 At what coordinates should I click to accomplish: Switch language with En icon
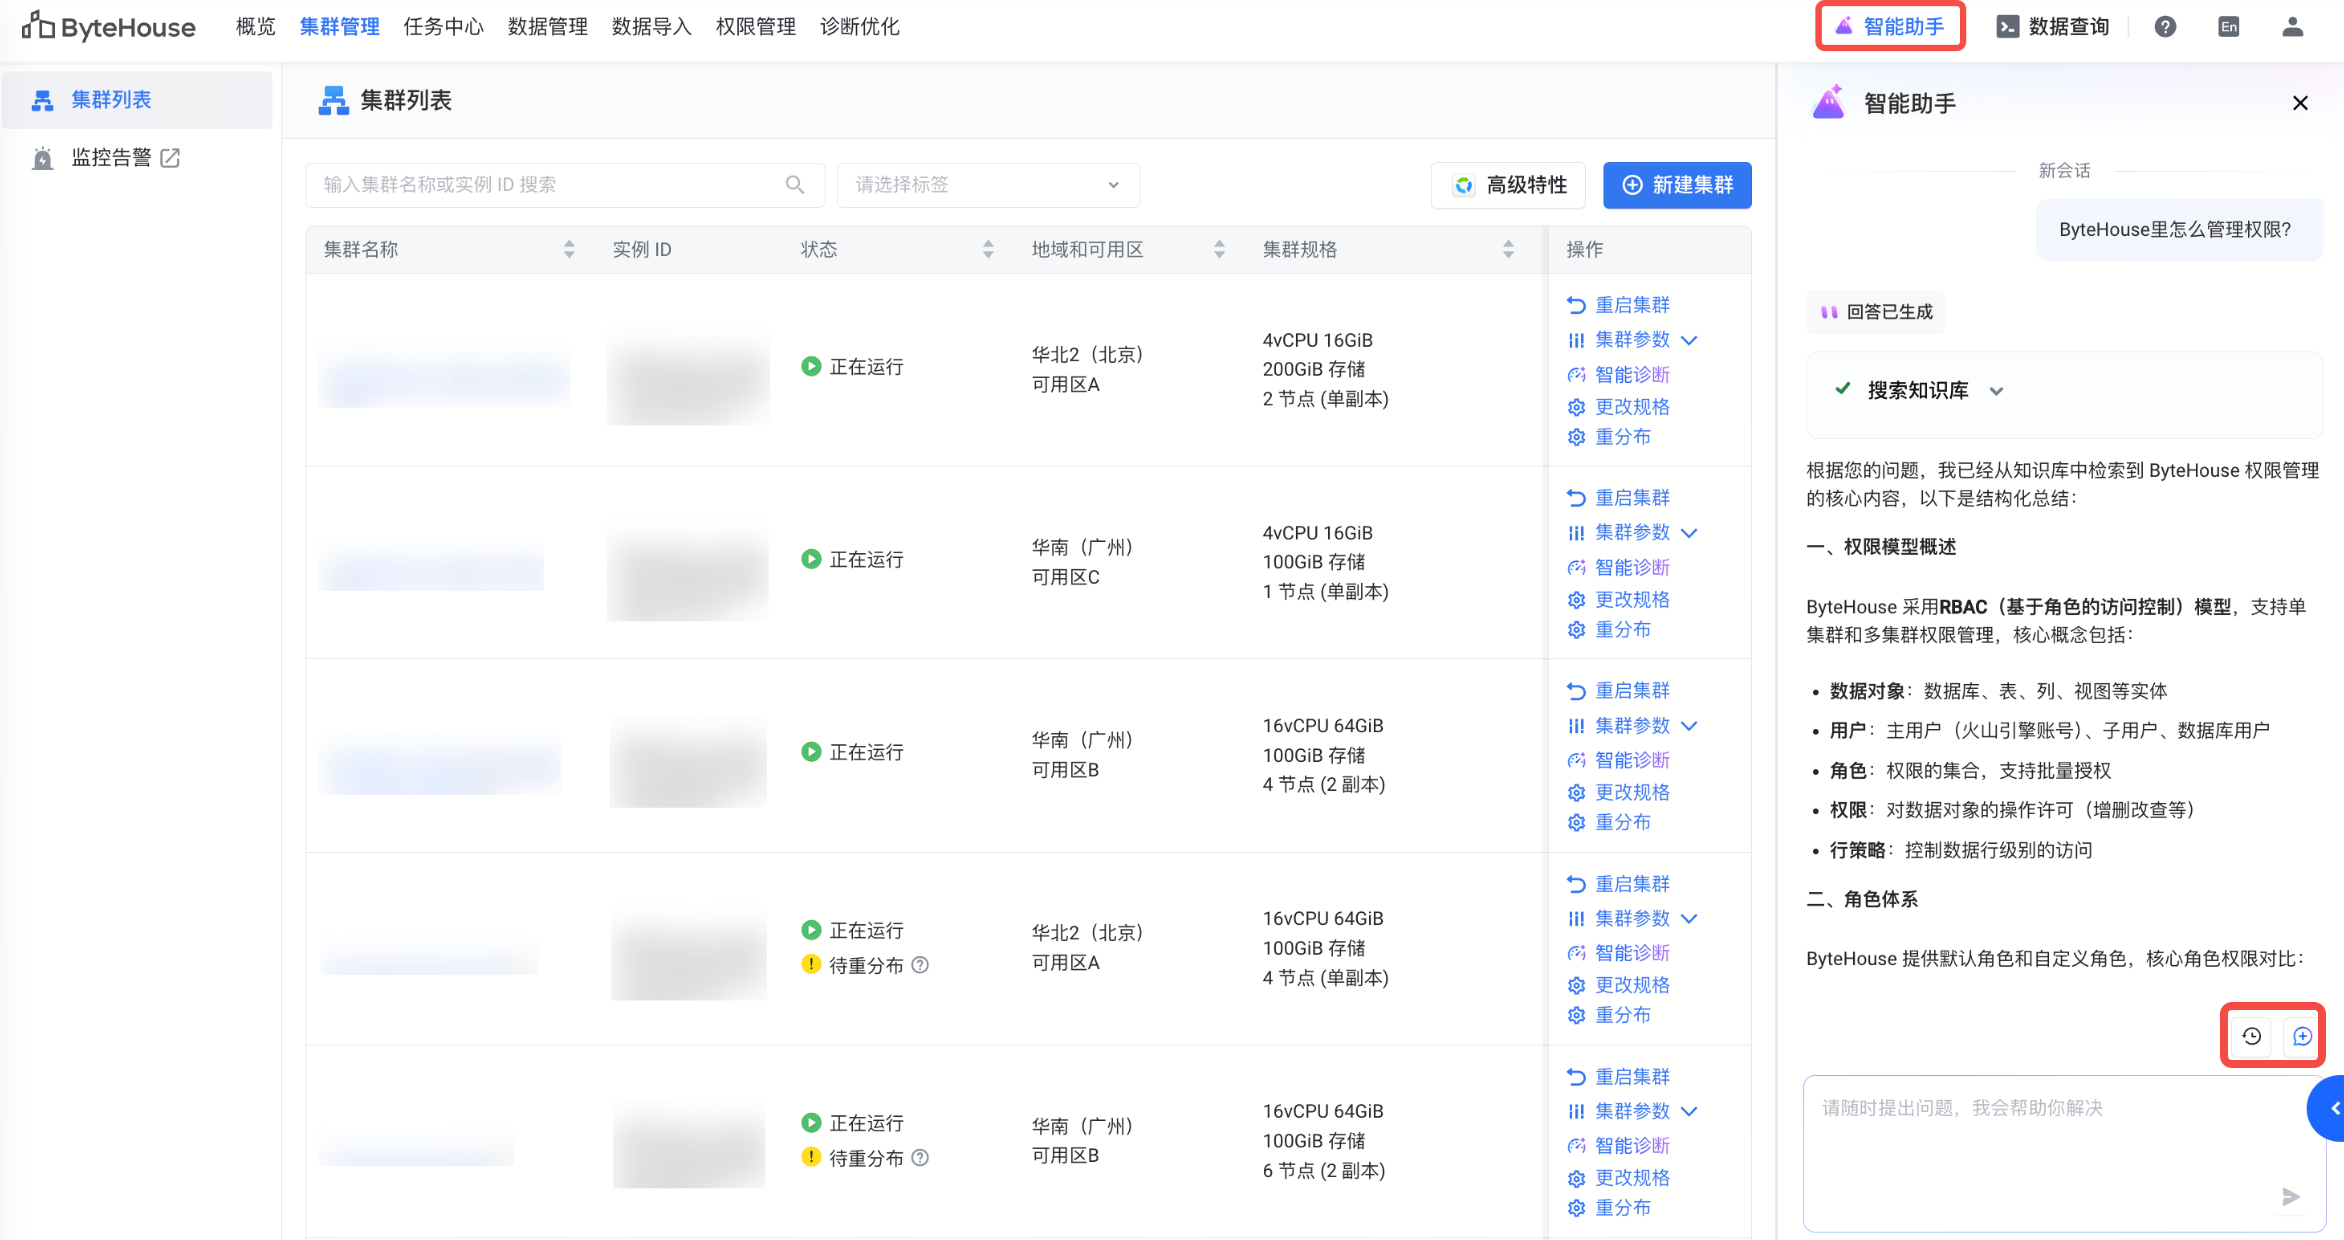click(2228, 27)
